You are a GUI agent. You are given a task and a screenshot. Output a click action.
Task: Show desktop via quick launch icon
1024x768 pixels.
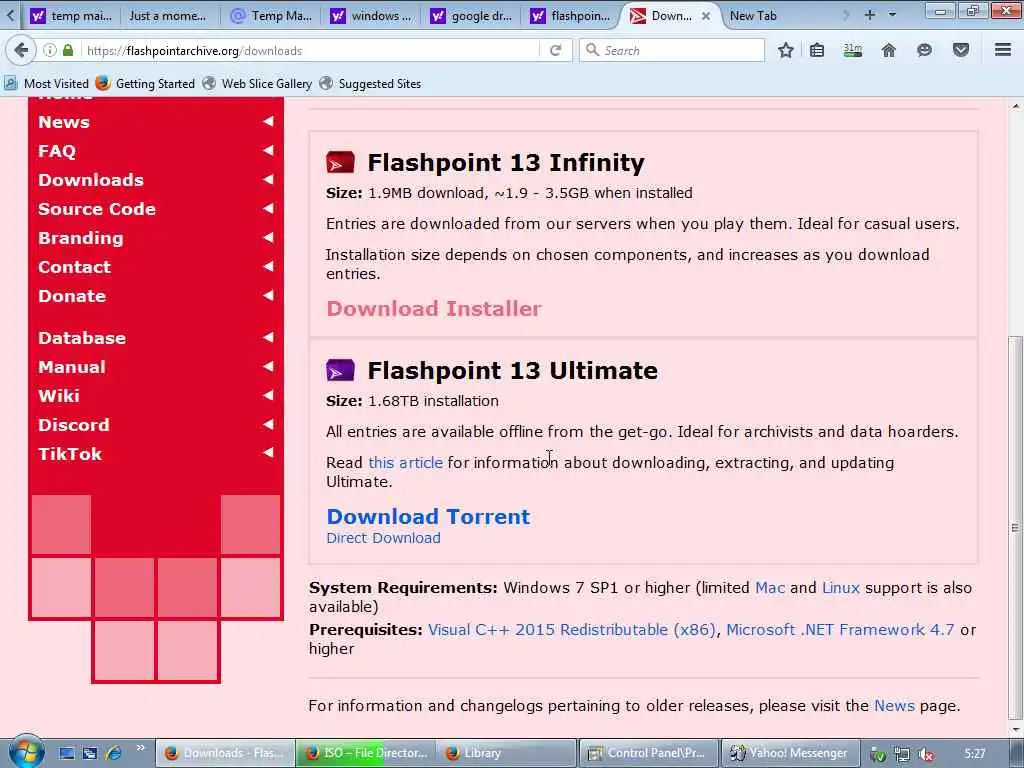coord(67,753)
